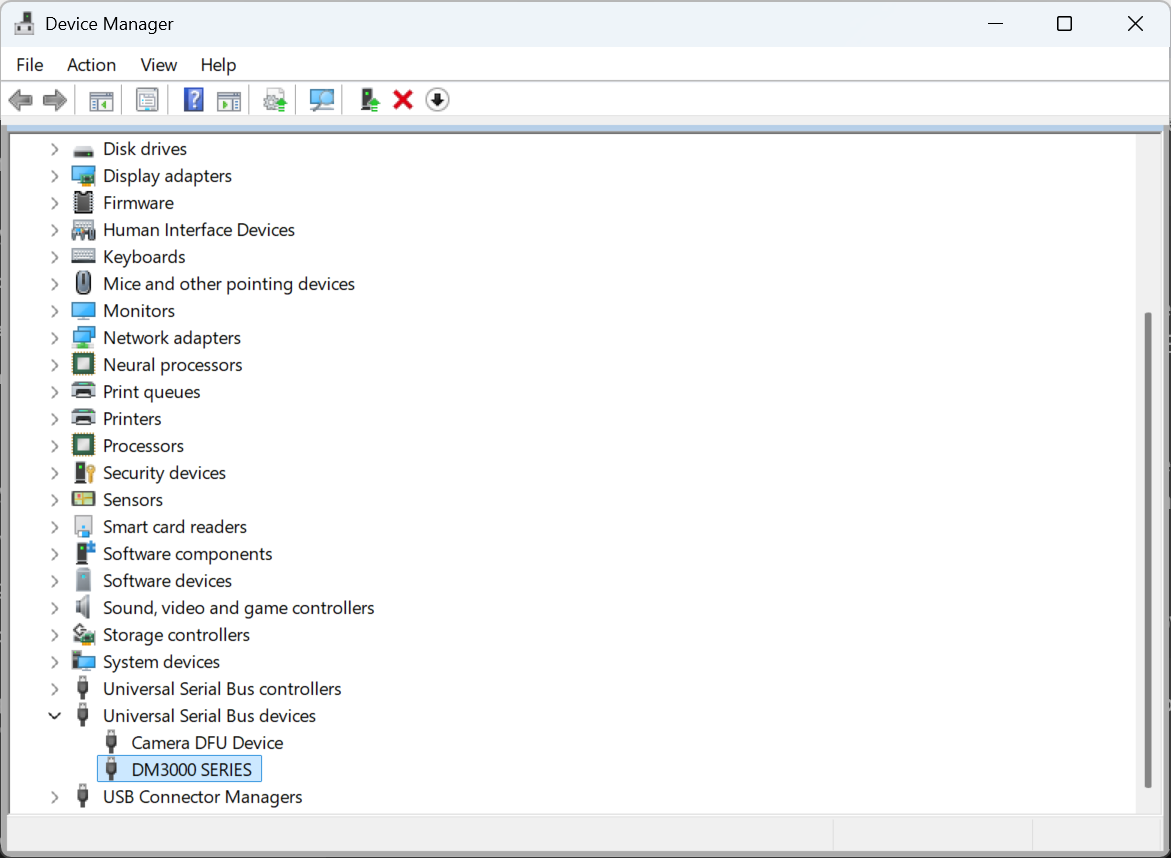This screenshot has height=858, width=1171.
Task: Select the Firmware label
Action: [138, 203]
